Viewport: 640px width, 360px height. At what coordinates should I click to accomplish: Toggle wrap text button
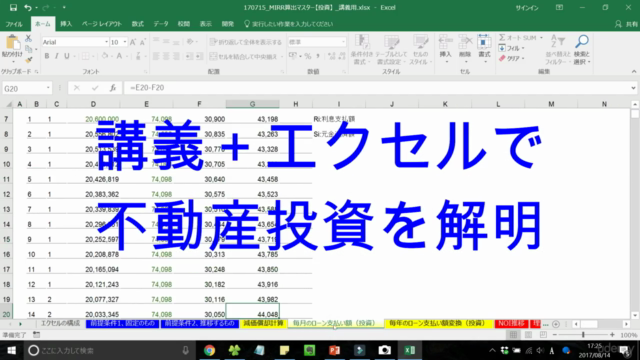coord(246,42)
